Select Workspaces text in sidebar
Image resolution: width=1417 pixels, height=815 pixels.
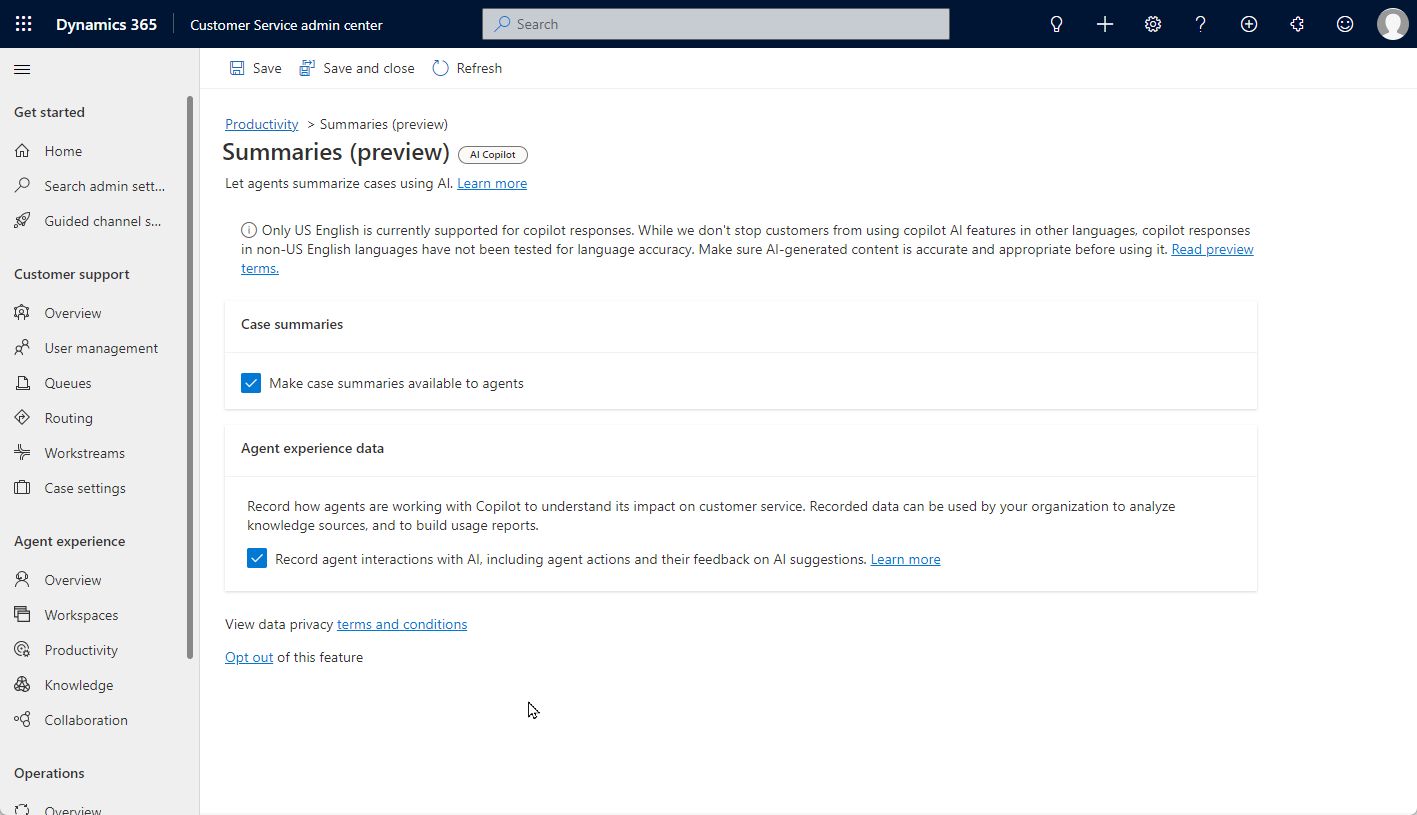pos(81,615)
